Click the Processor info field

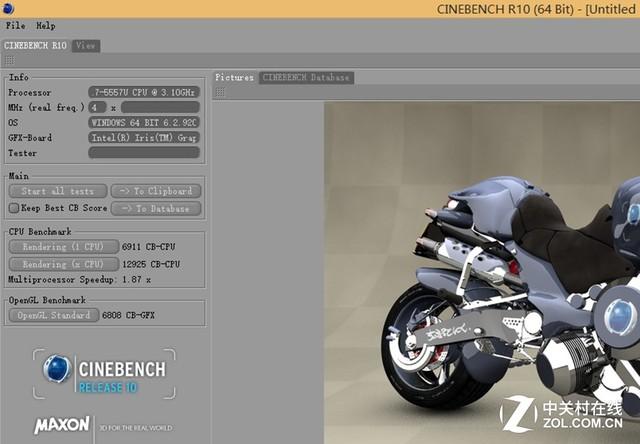point(144,92)
